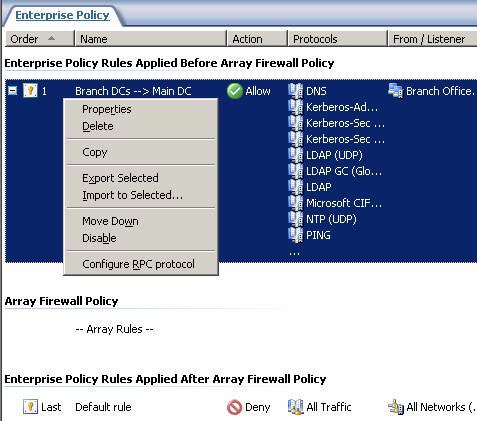Click the All Traffic protocol icon

295,407
